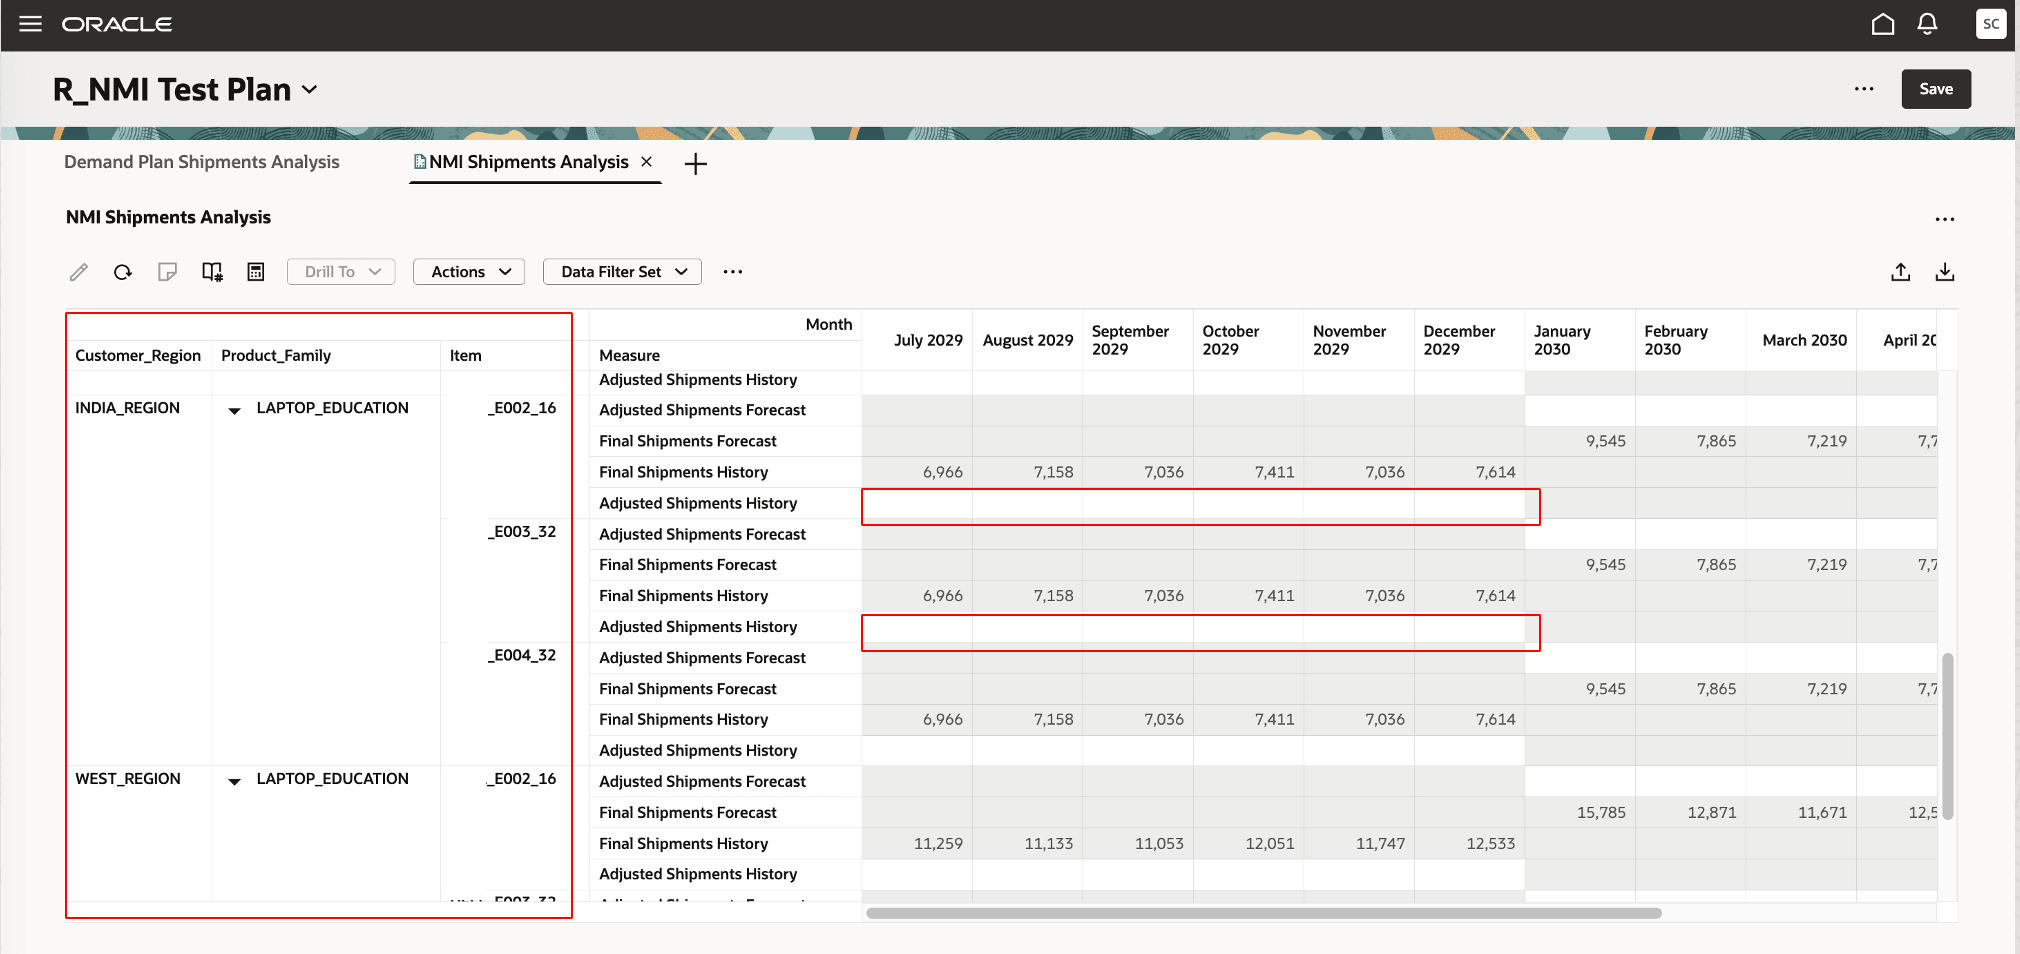The width and height of the screenshot is (2020, 954).
Task: Close the NMI Shipments Analysis tab
Action: pyautogui.click(x=647, y=162)
